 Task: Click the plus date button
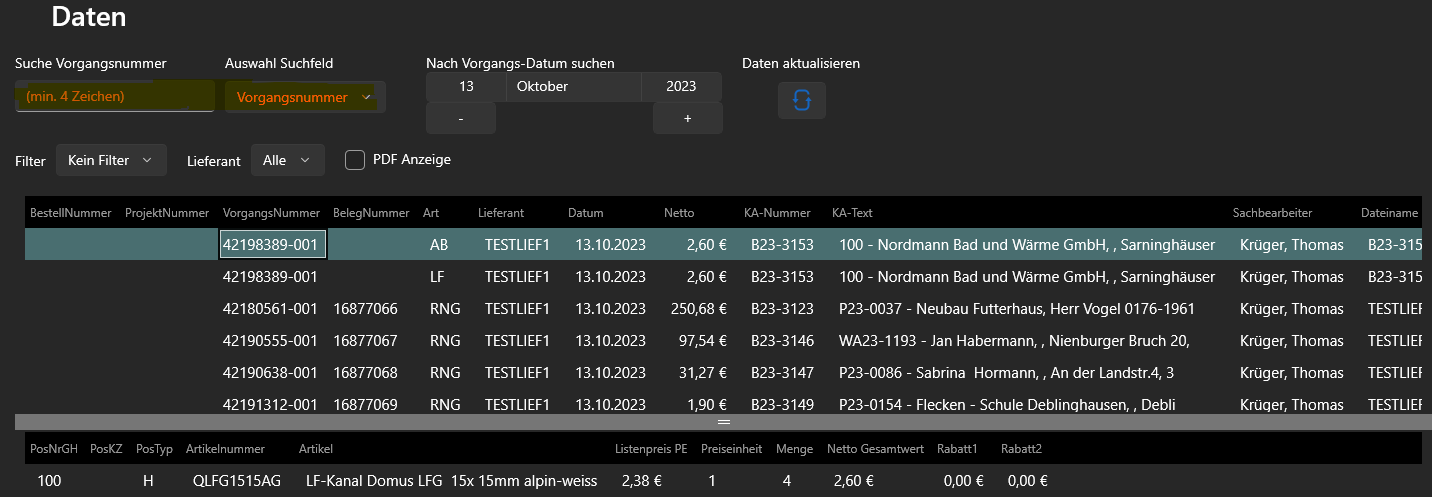[x=688, y=118]
